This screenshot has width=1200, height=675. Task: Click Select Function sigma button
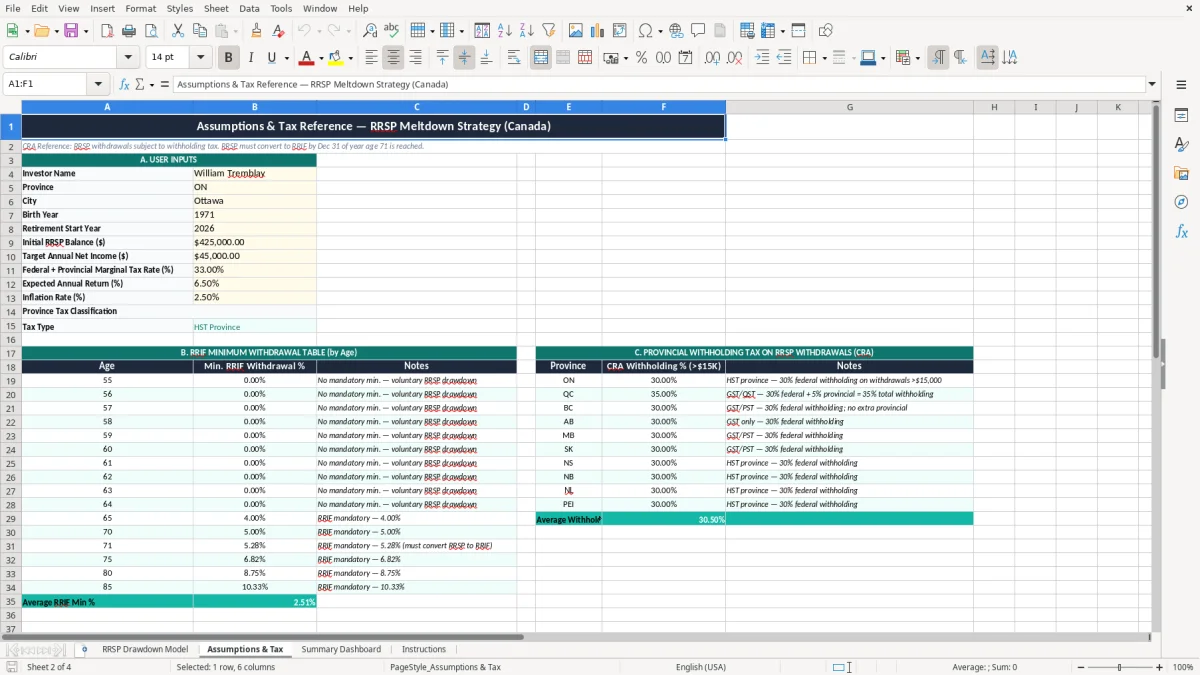click(139, 84)
